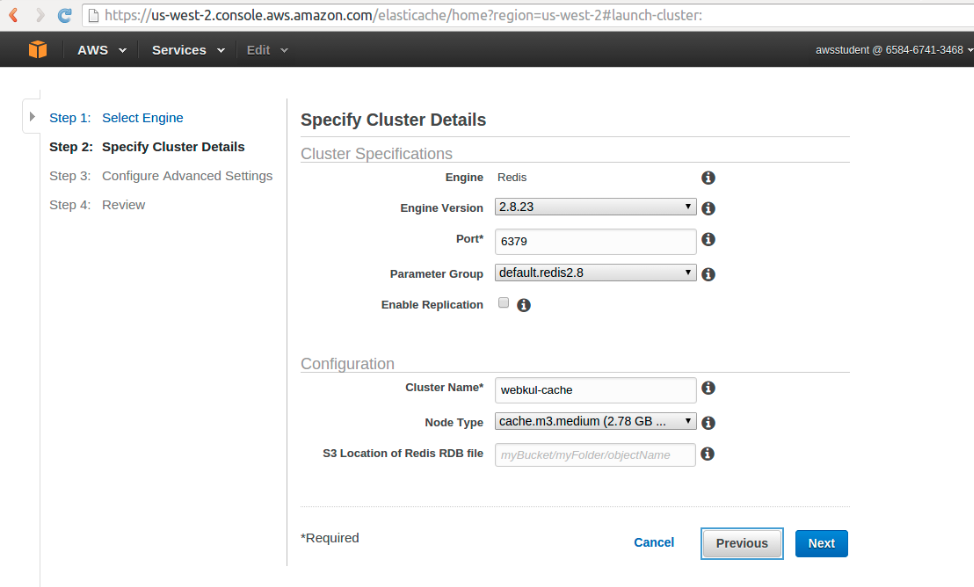This screenshot has height=587, width=974.
Task: Go back with the browser back arrow
Action: (x=13, y=15)
